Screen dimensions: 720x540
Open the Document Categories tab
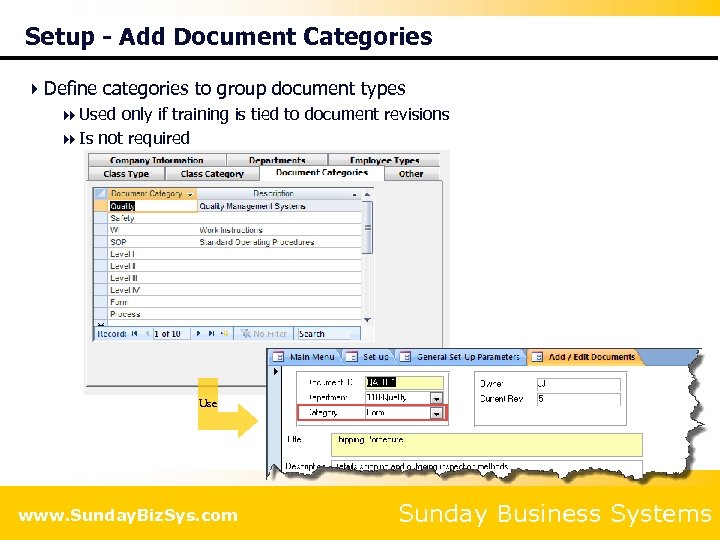[x=322, y=173]
